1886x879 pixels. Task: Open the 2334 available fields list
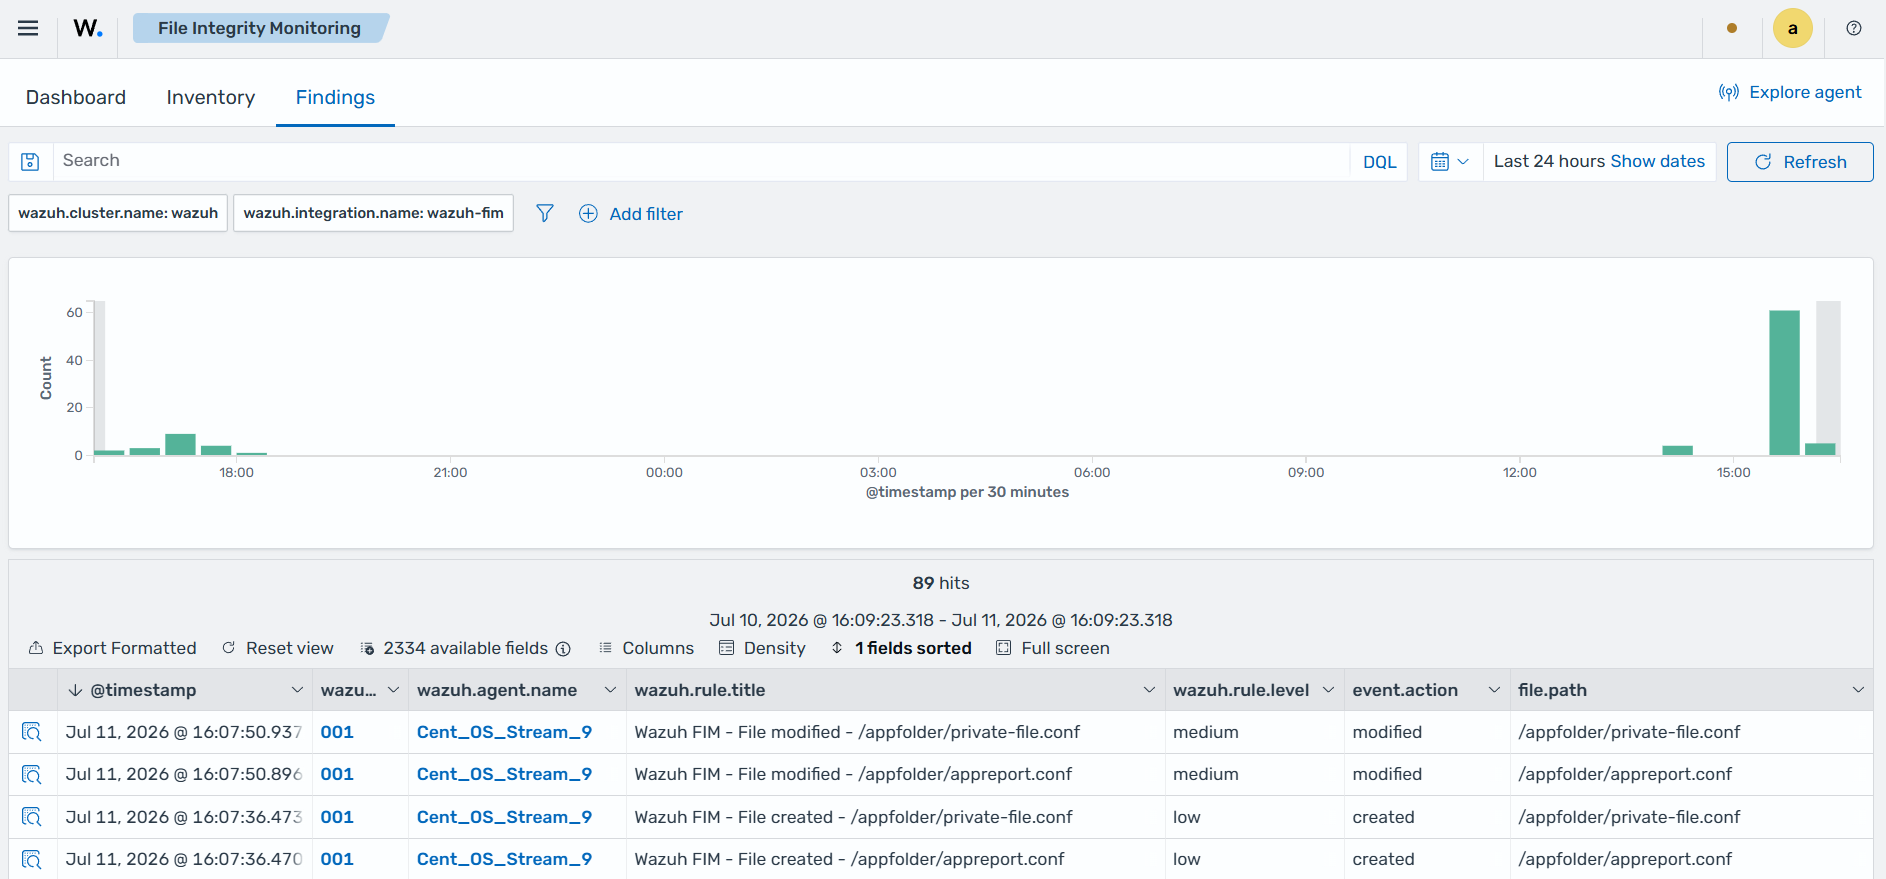(454, 648)
